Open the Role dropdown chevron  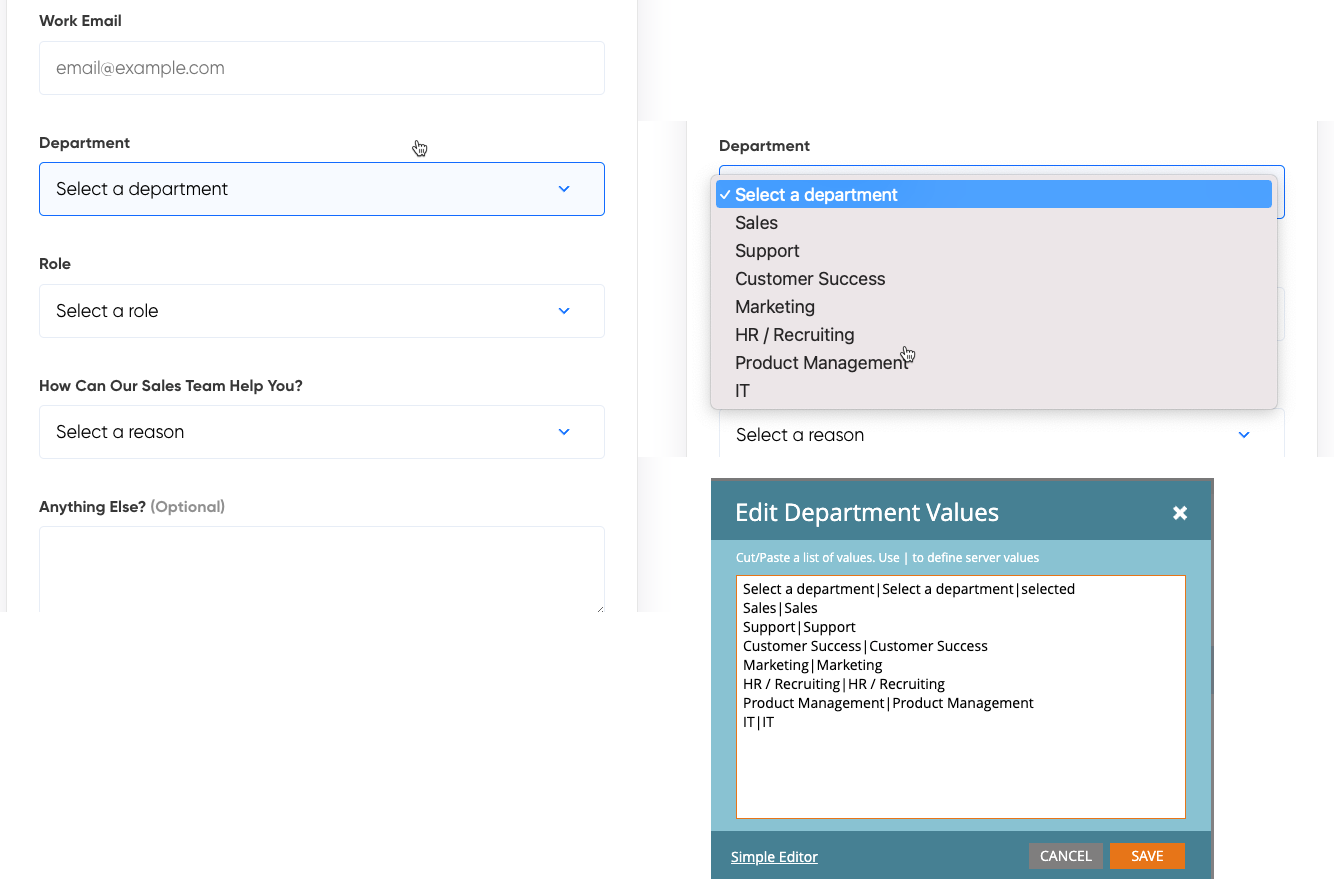point(563,311)
